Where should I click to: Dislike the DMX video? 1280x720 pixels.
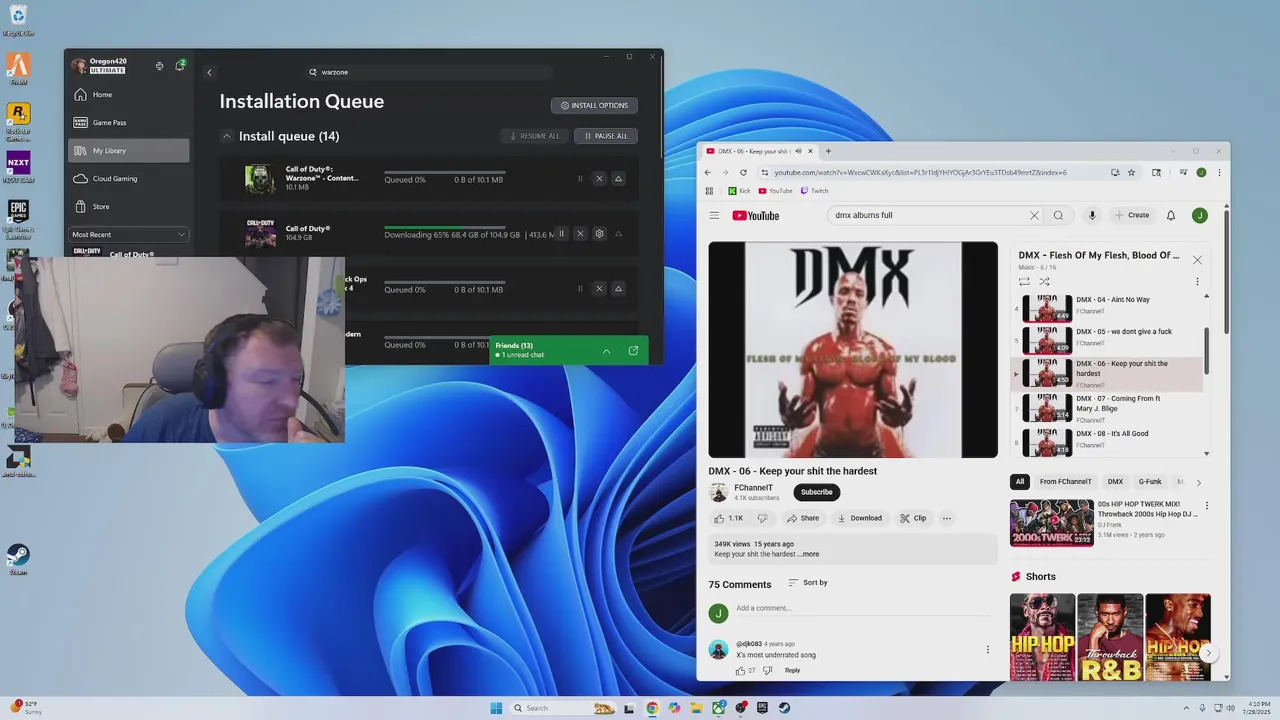762,518
